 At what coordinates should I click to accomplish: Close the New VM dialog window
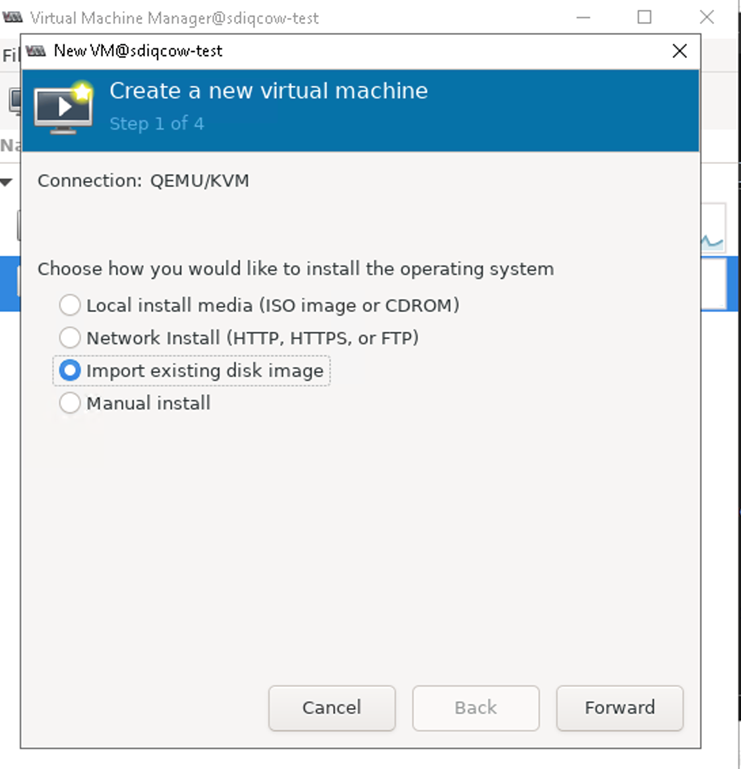point(679,51)
